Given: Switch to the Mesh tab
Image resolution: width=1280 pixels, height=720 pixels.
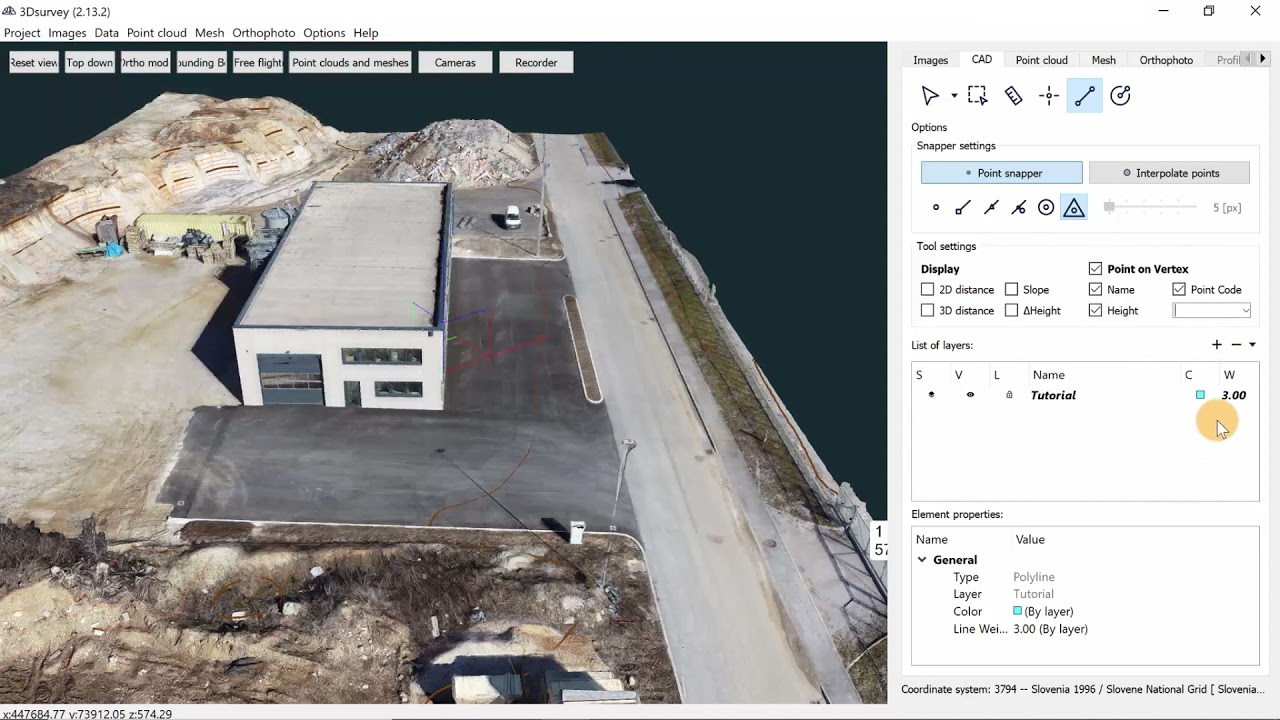Looking at the screenshot, I should click(x=1103, y=60).
